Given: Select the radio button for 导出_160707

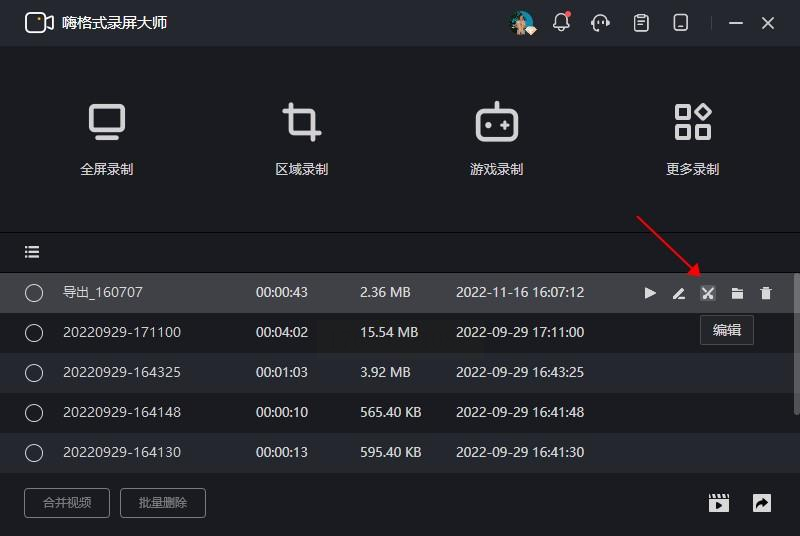Looking at the screenshot, I should point(34,293).
